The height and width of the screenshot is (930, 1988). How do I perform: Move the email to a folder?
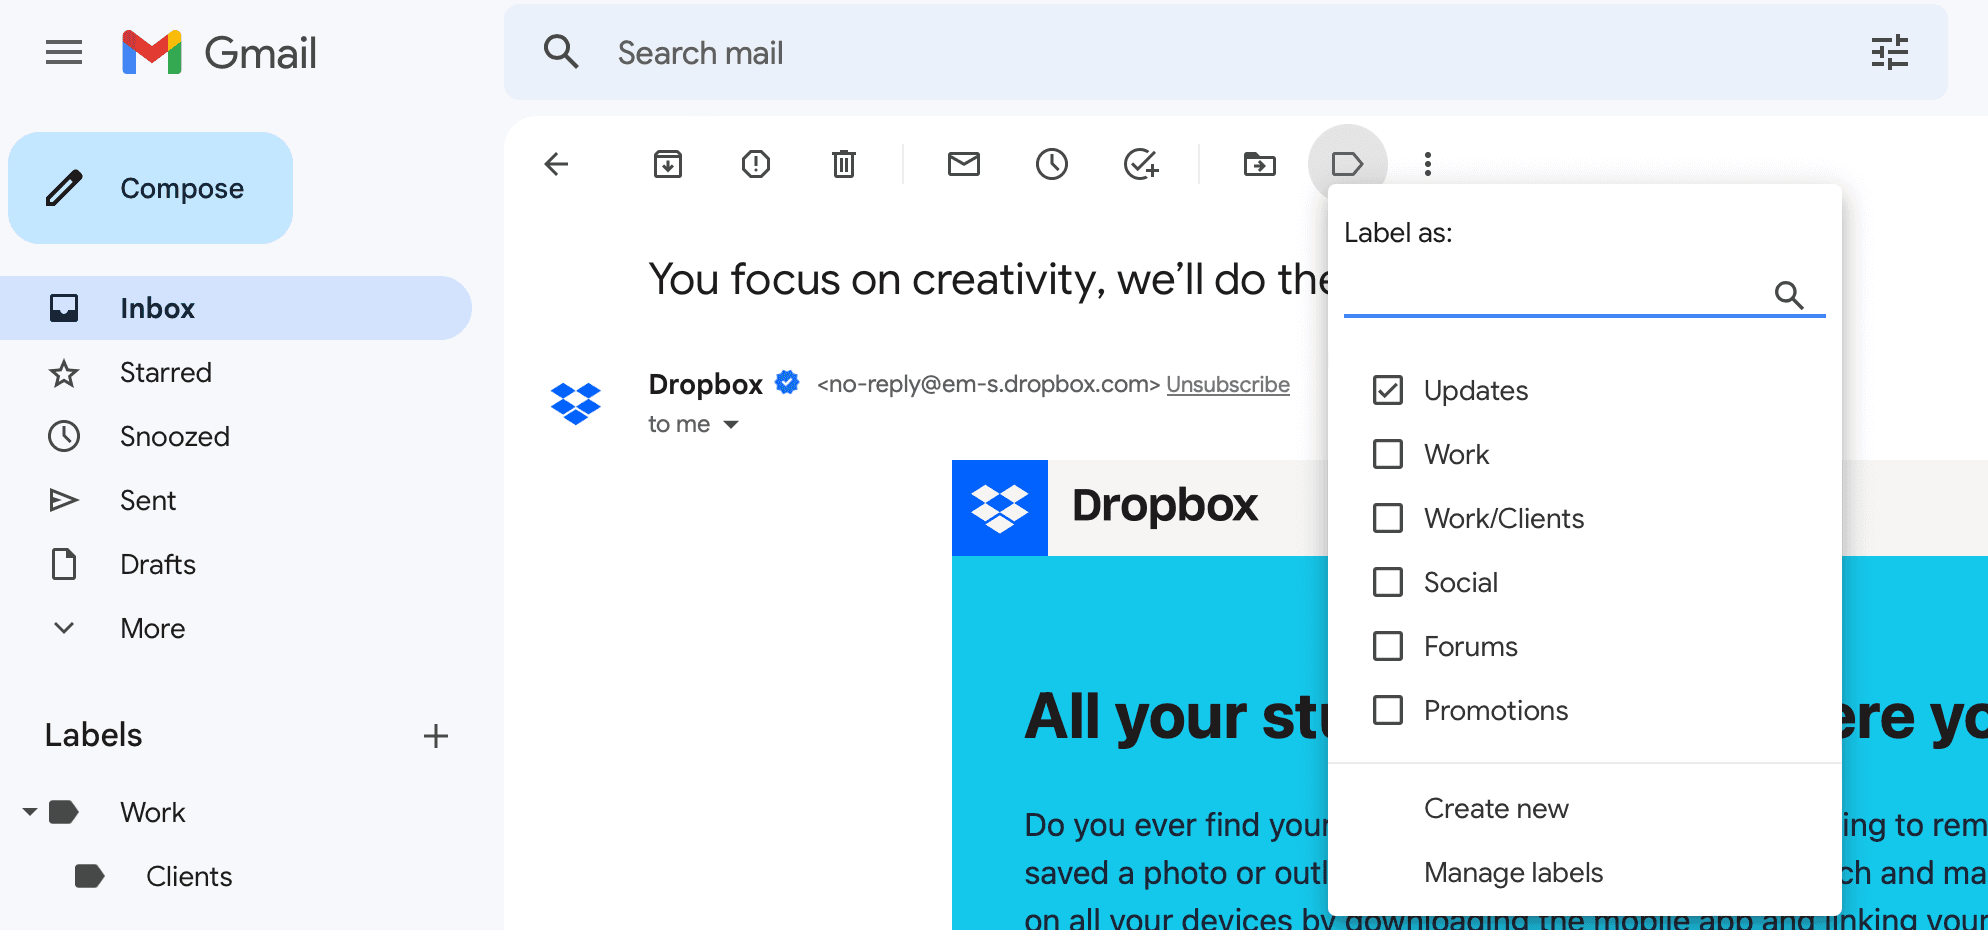click(x=1259, y=164)
